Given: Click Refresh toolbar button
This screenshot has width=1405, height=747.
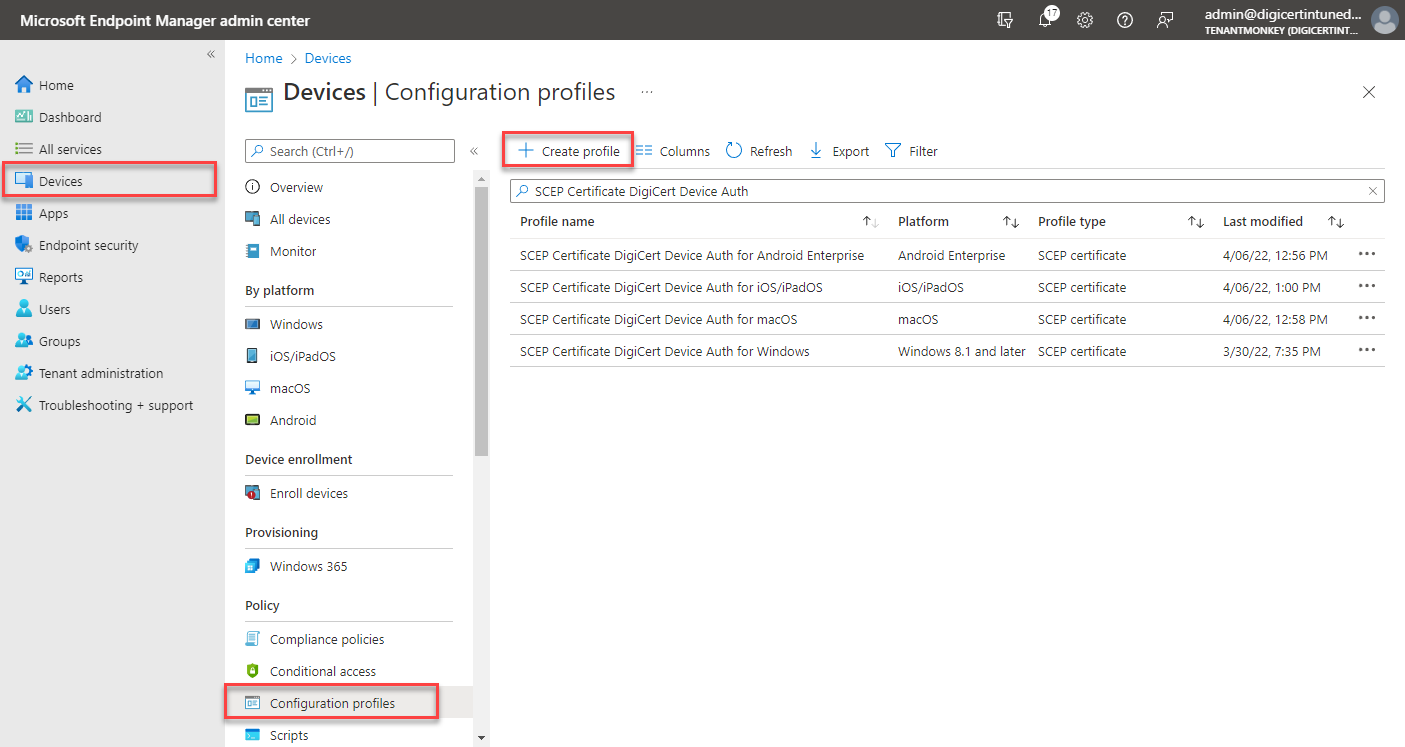Looking at the screenshot, I should point(759,151).
